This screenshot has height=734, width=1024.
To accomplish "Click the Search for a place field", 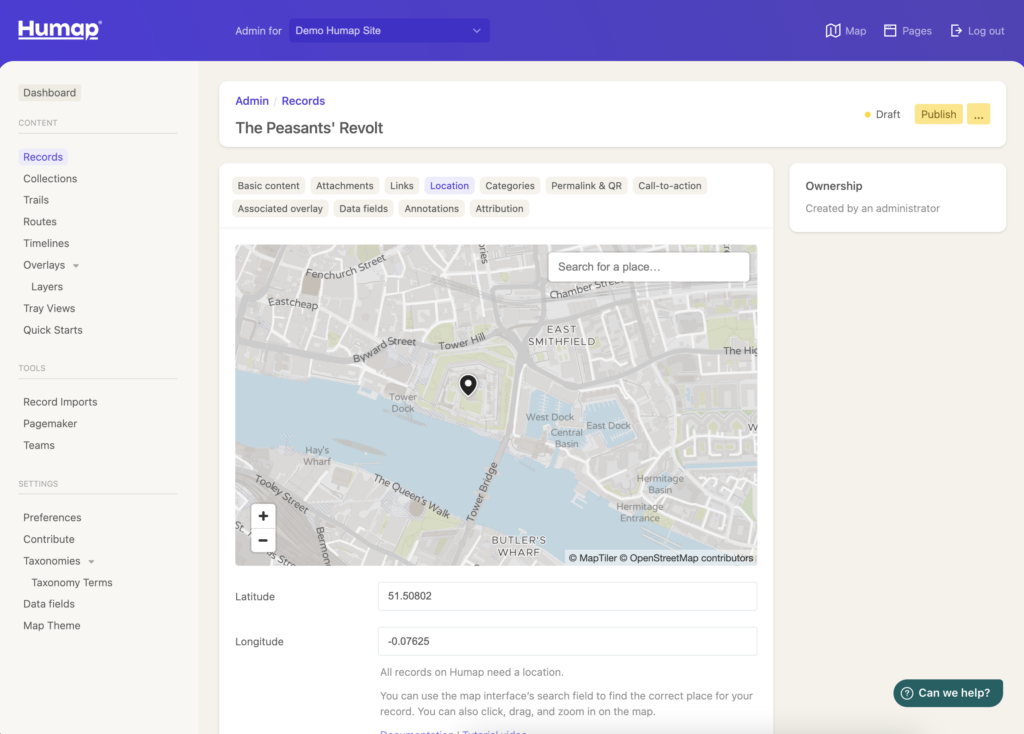I will click(648, 267).
